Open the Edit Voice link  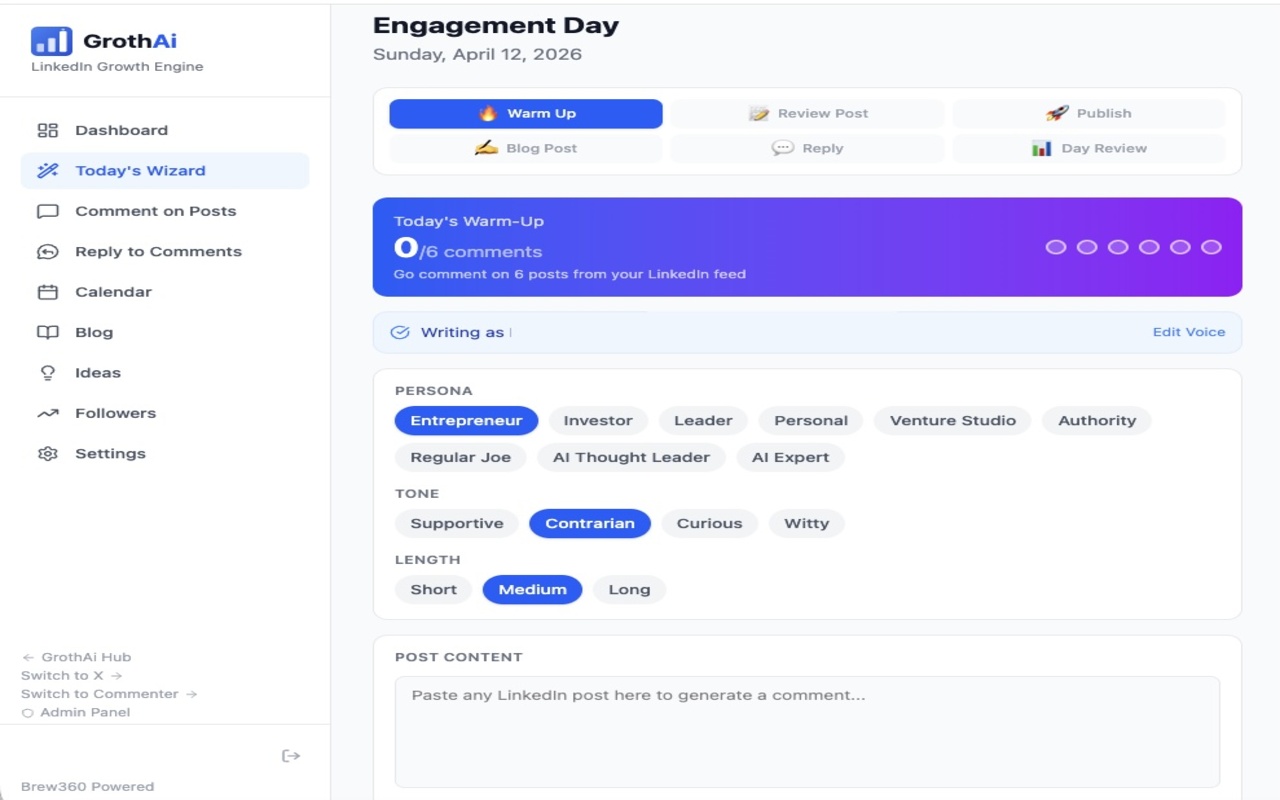pos(1189,331)
